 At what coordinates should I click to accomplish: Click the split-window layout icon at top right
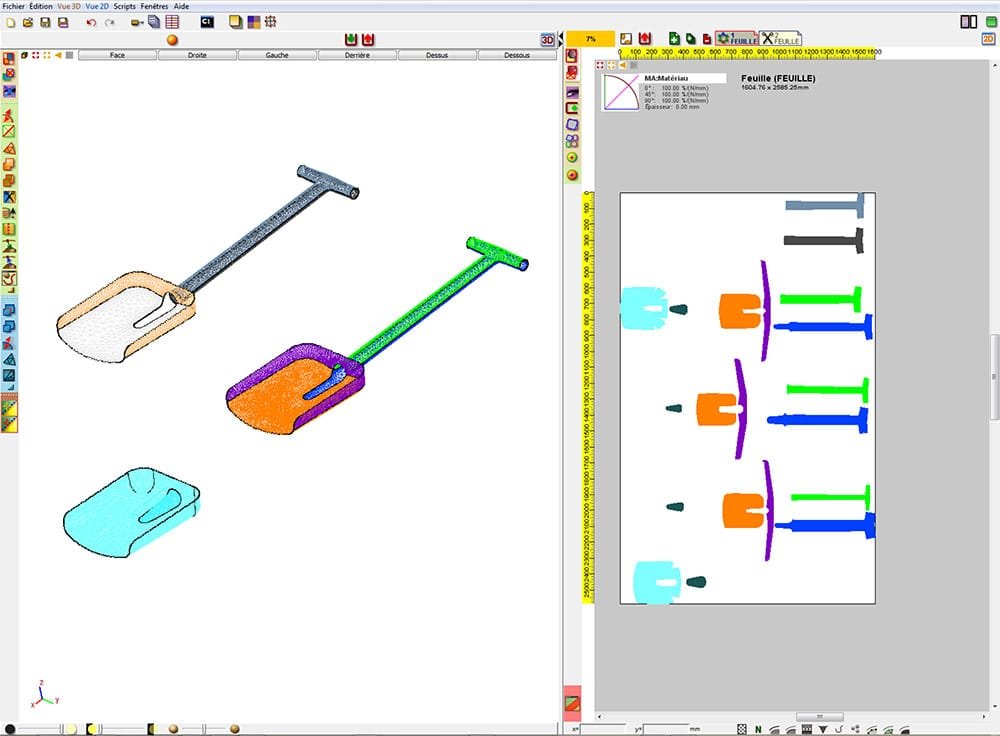(968, 21)
